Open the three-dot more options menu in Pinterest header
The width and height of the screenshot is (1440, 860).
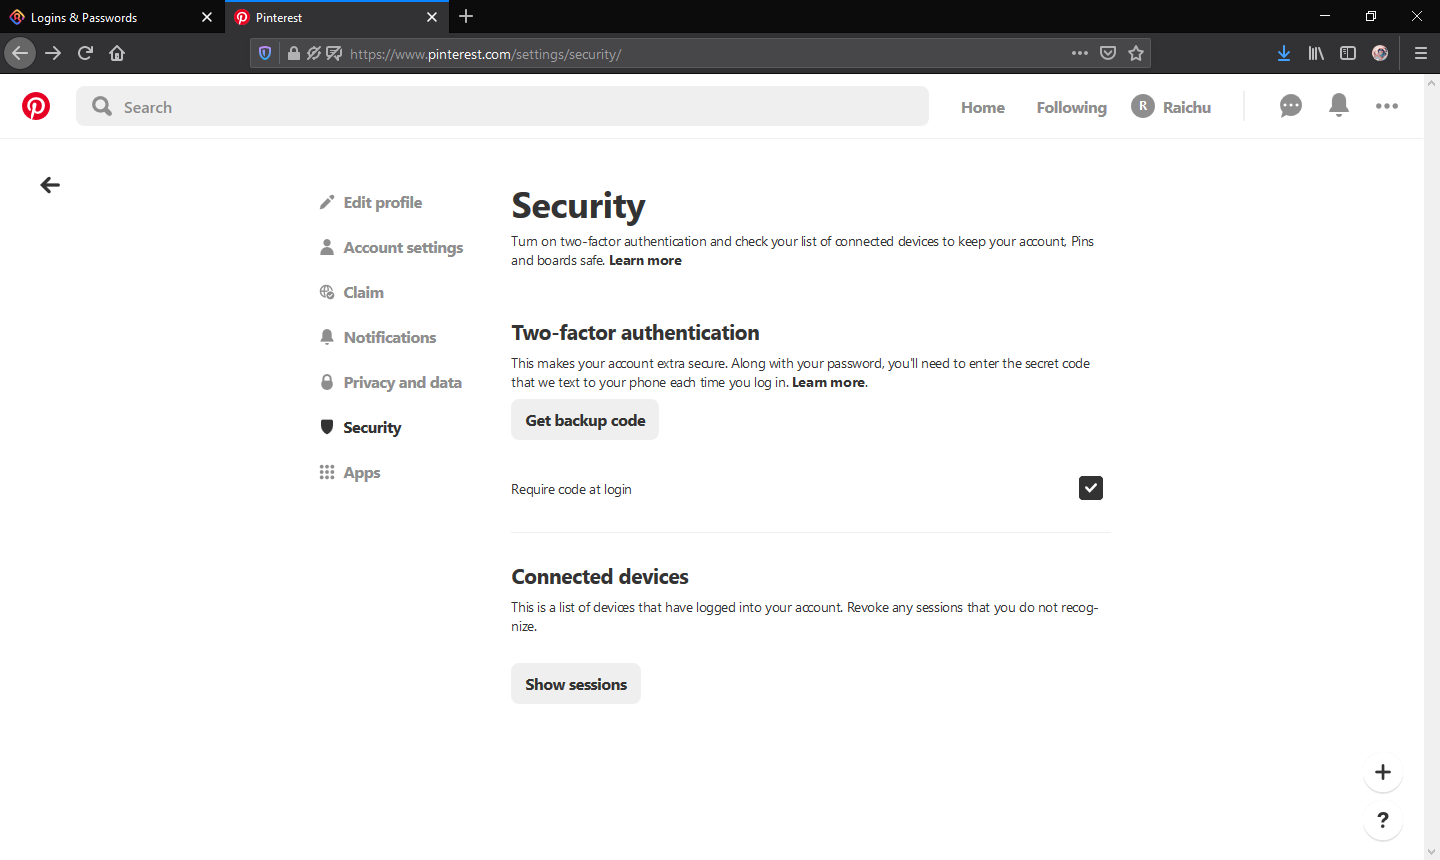[x=1387, y=106]
